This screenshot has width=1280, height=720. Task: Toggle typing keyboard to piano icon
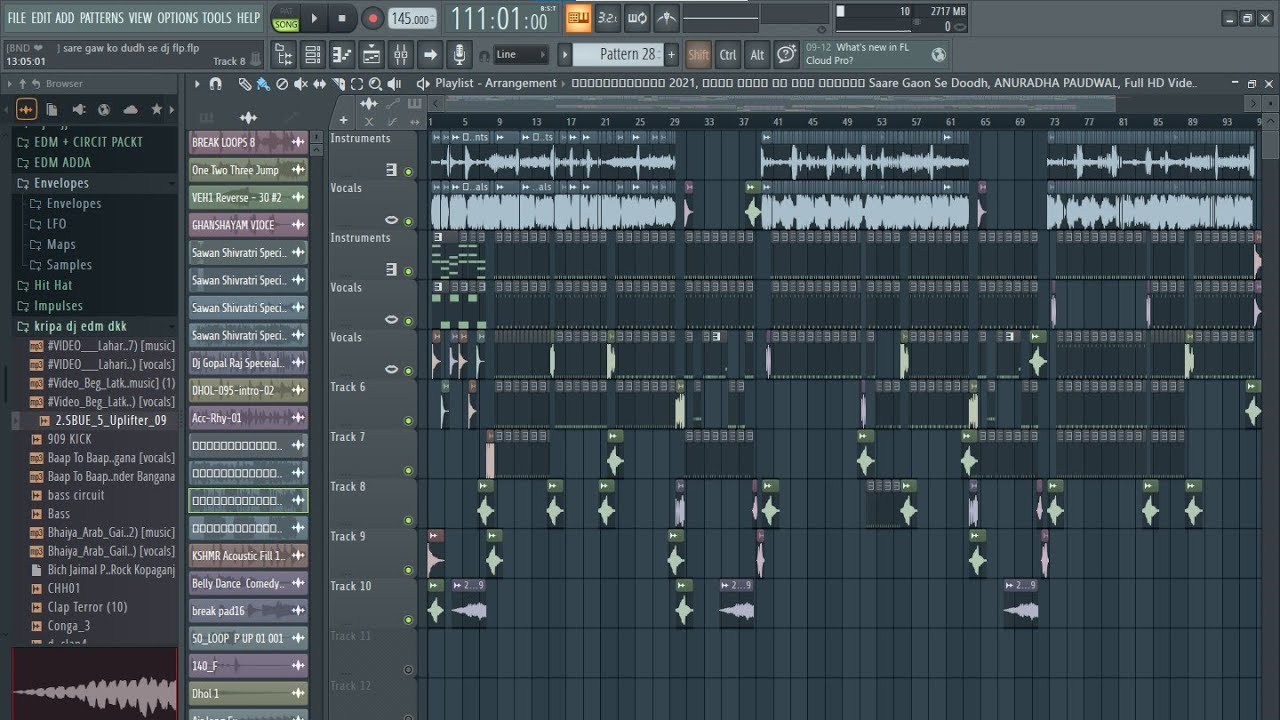(578, 17)
